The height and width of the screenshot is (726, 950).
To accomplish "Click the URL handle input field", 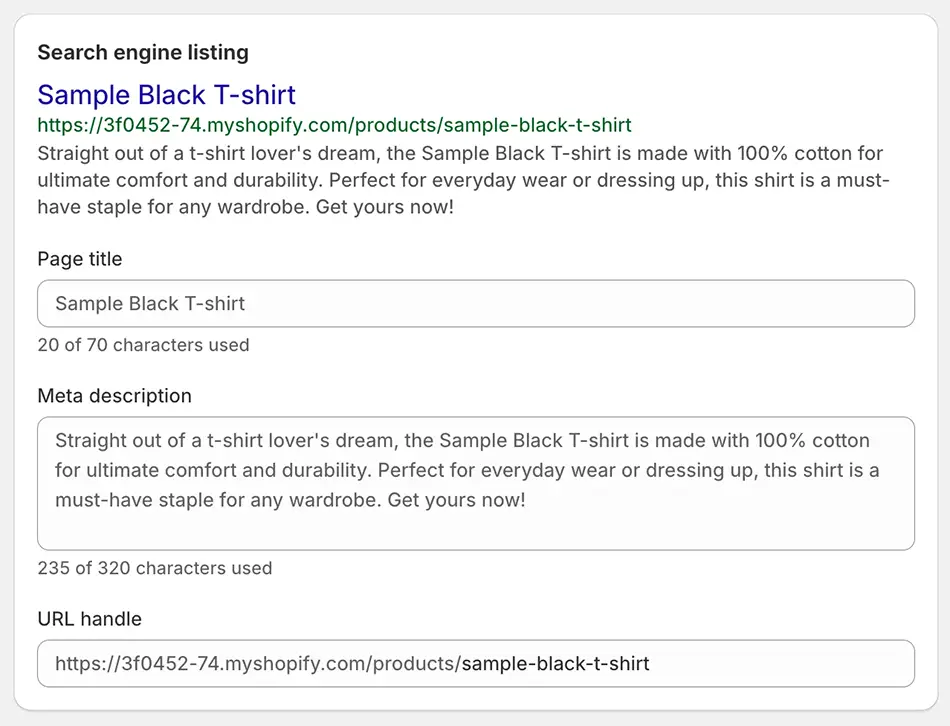I will 476,664.
